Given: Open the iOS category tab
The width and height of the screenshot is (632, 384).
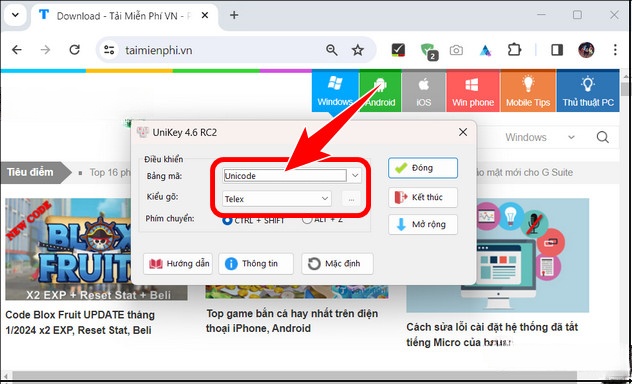Looking at the screenshot, I should [x=424, y=91].
